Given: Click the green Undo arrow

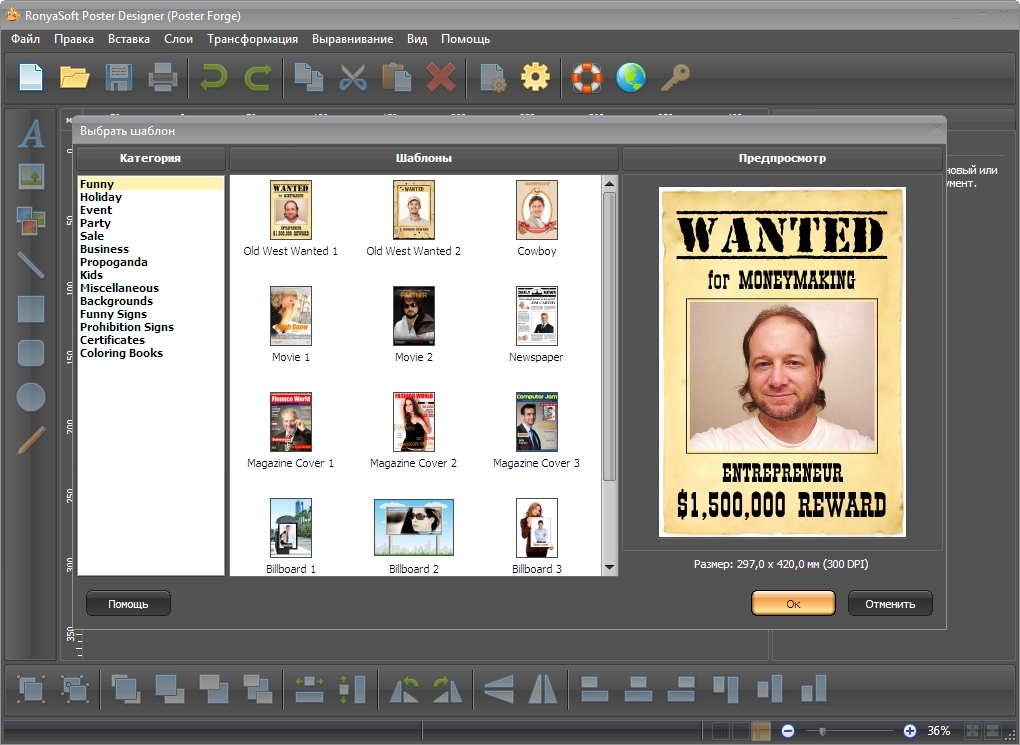Looking at the screenshot, I should 213,77.
